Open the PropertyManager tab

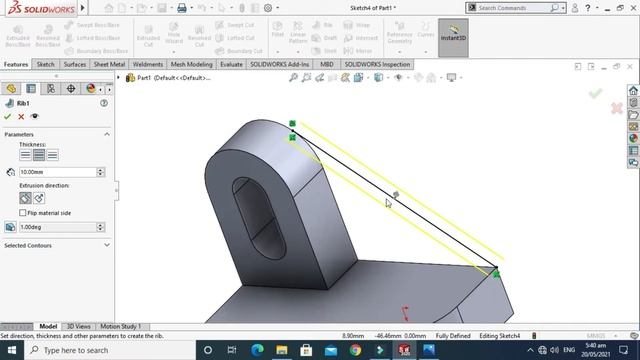coord(31,89)
